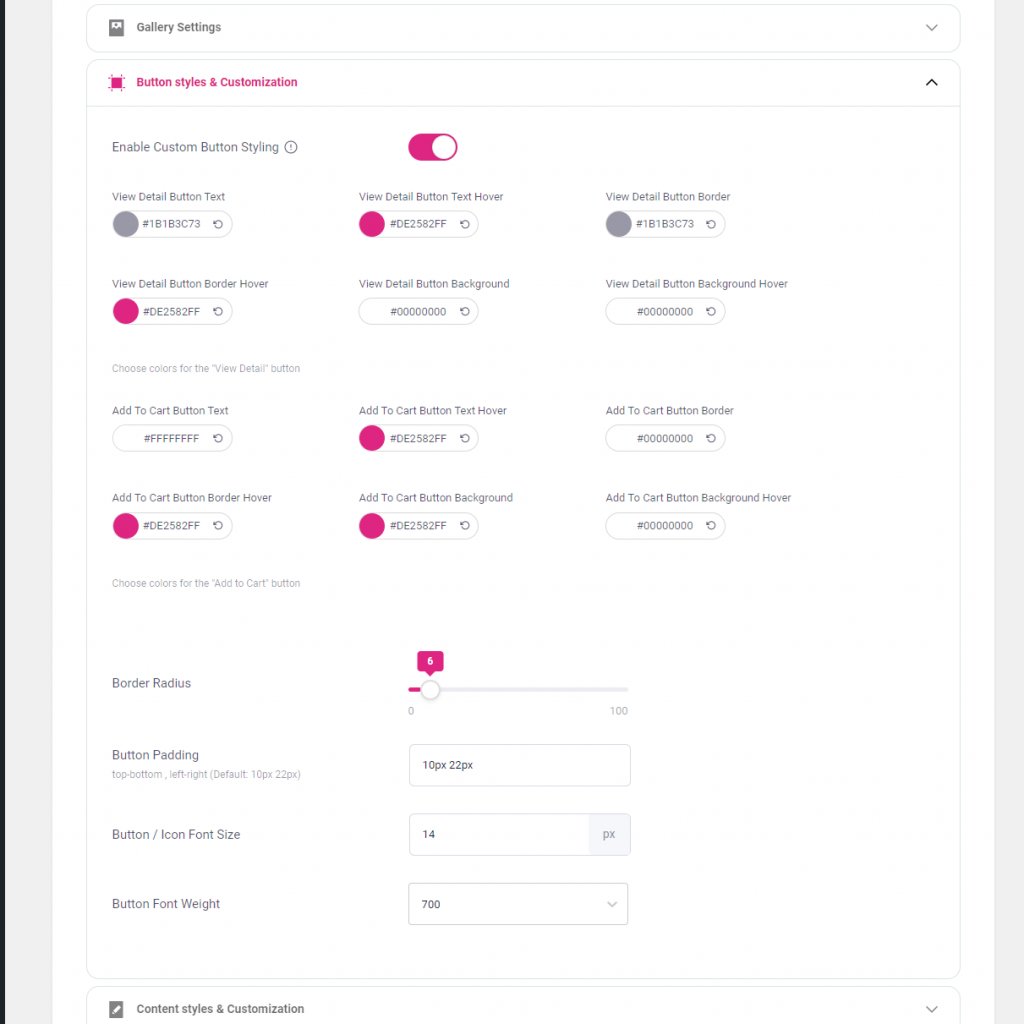Click the Border Radius slider handle
Screen dimensions: 1024x1024
click(x=430, y=690)
